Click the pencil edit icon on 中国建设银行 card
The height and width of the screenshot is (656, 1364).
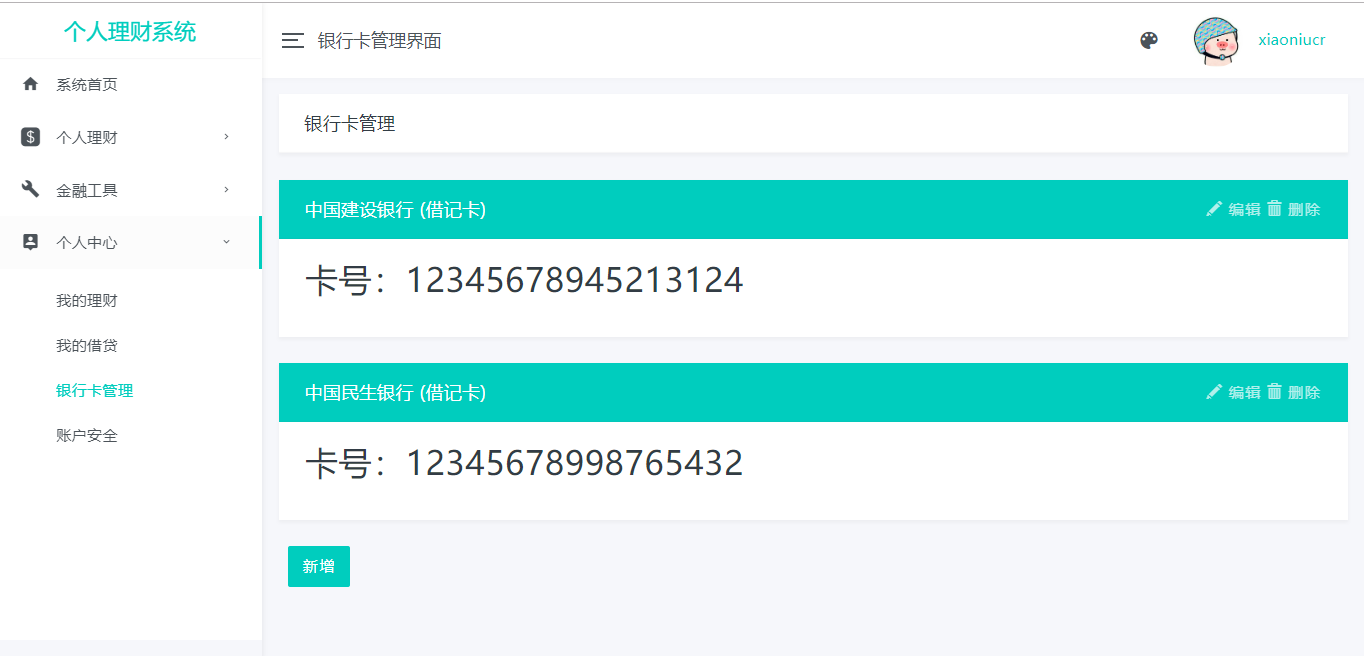[x=1214, y=208]
